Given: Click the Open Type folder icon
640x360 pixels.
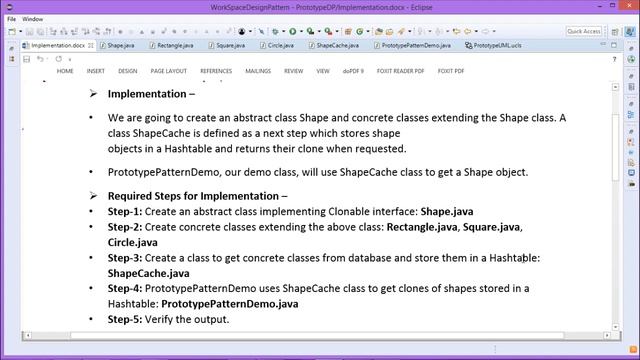Looking at the screenshot, I should (378, 31).
